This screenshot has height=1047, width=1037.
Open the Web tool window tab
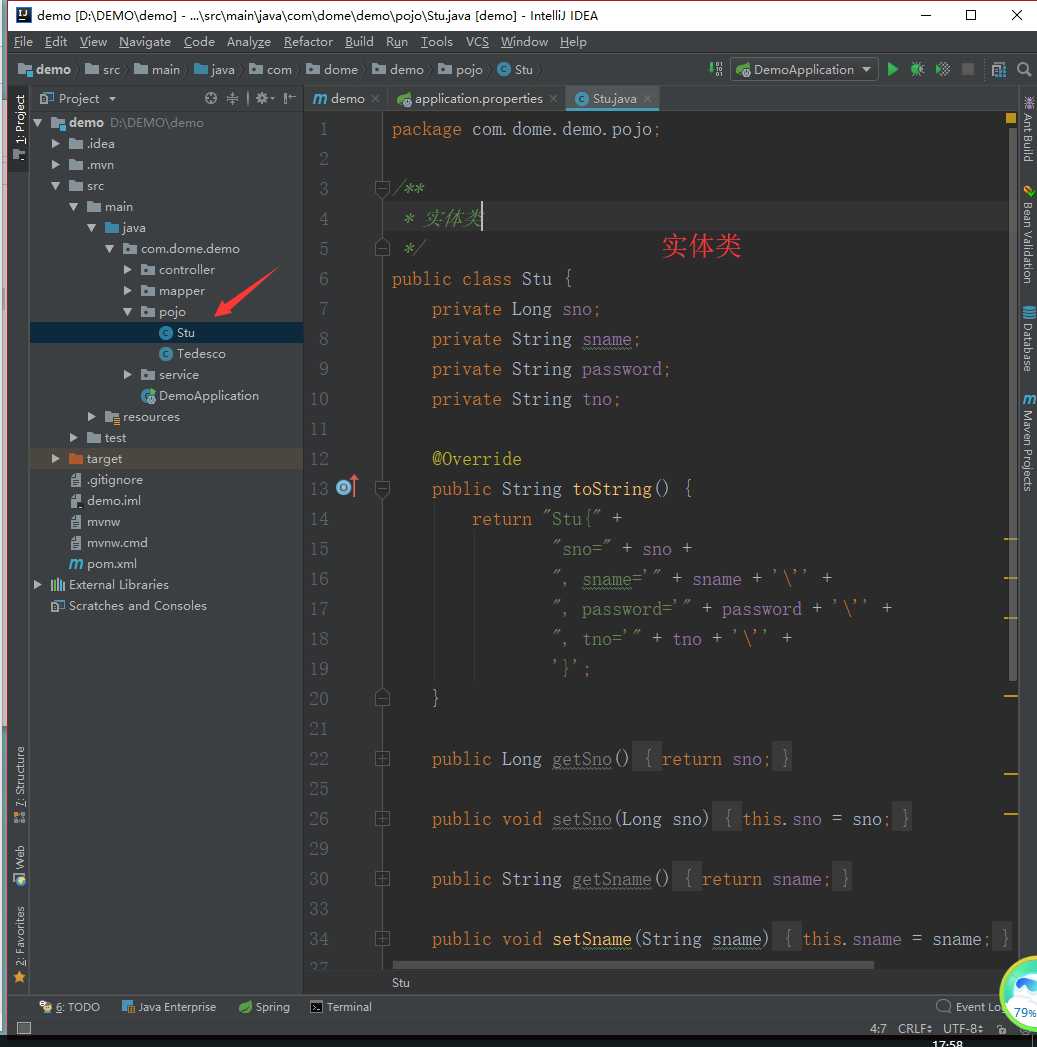[19, 865]
